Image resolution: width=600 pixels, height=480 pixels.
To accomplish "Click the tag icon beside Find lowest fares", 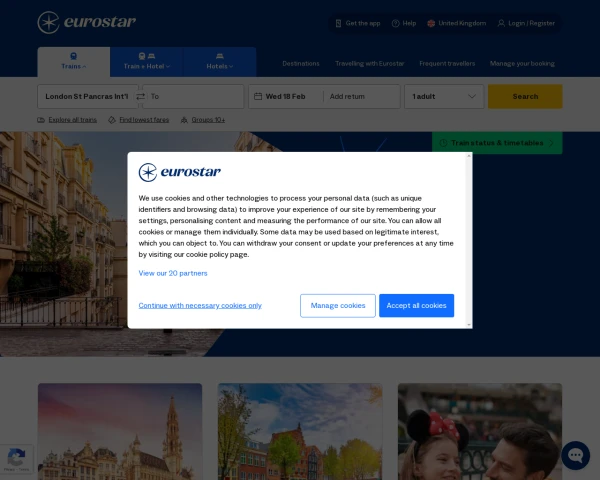I will click(112, 120).
